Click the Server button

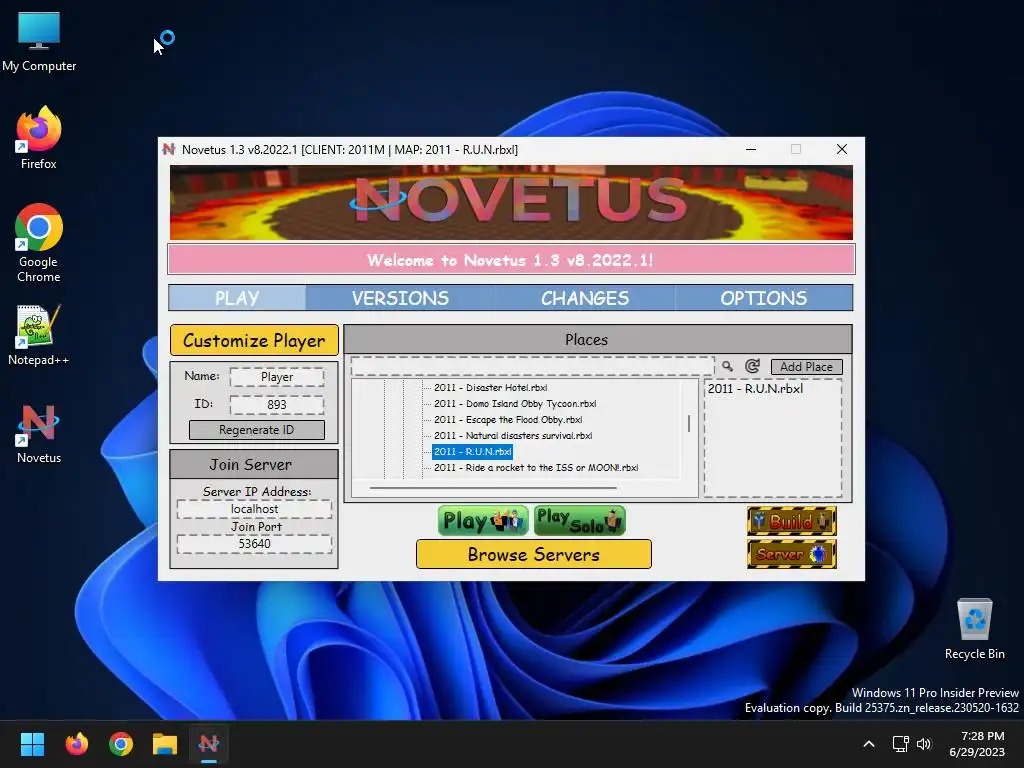point(792,554)
